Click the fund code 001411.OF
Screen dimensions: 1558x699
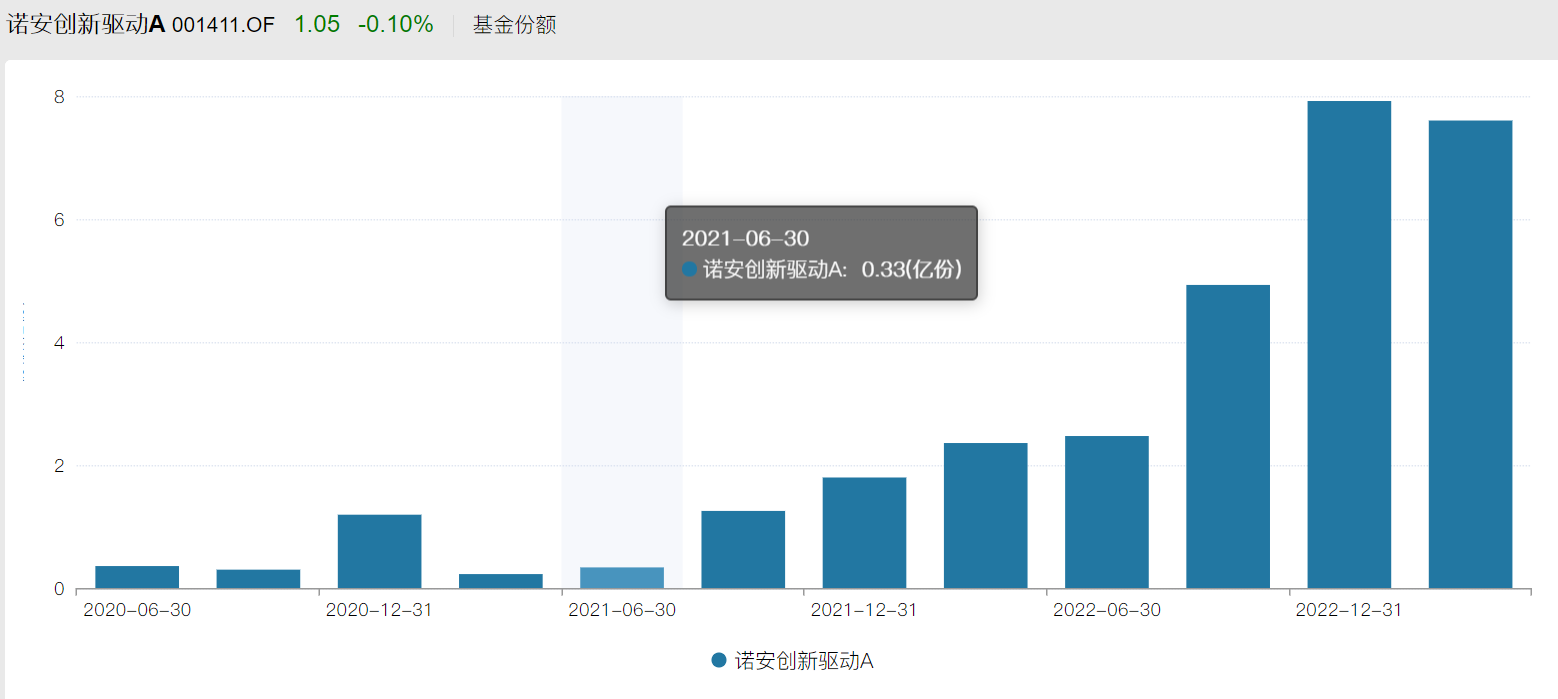coord(223,26)
